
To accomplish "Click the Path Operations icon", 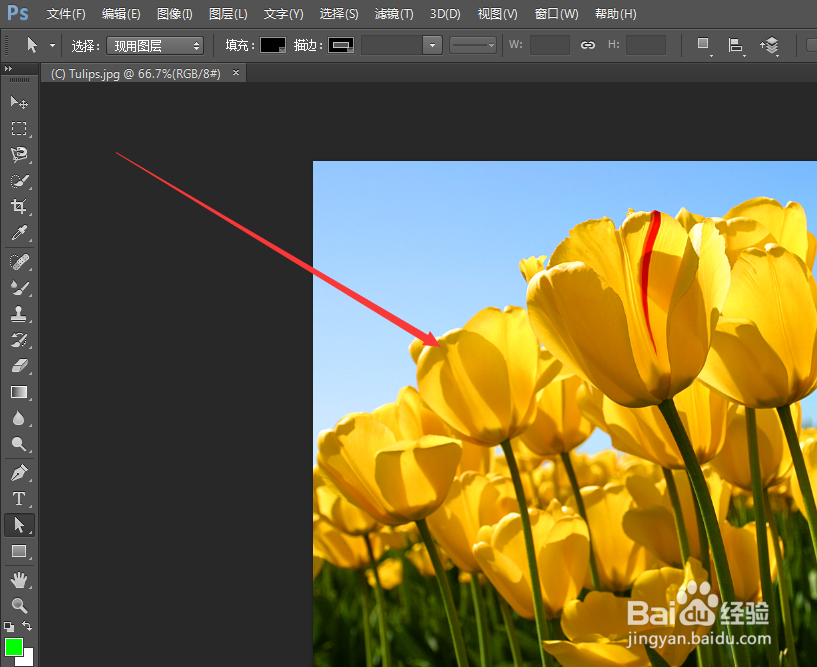I will (x=703, y=45).
